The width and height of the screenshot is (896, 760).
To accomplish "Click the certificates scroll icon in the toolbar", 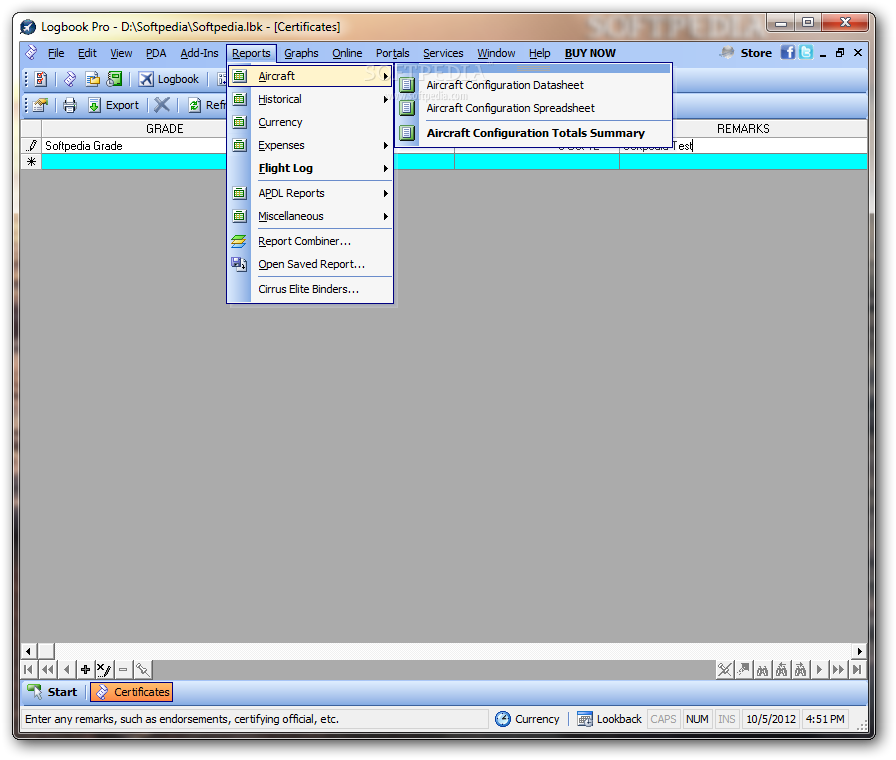I will [x=70, y=79].
